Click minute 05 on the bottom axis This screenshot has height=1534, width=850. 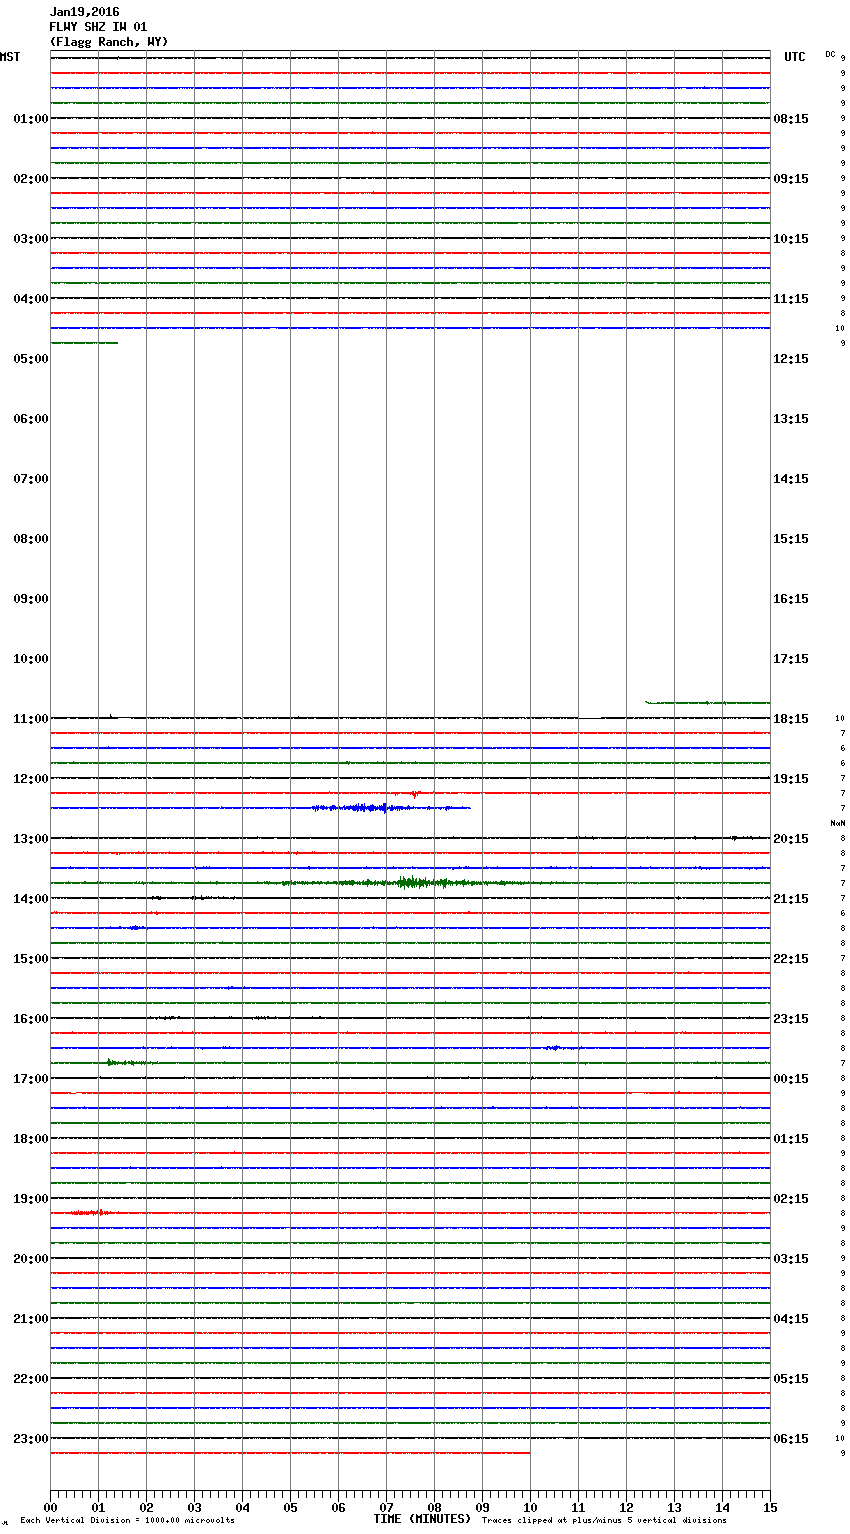pyautogui.click(x=290, y=1507)
